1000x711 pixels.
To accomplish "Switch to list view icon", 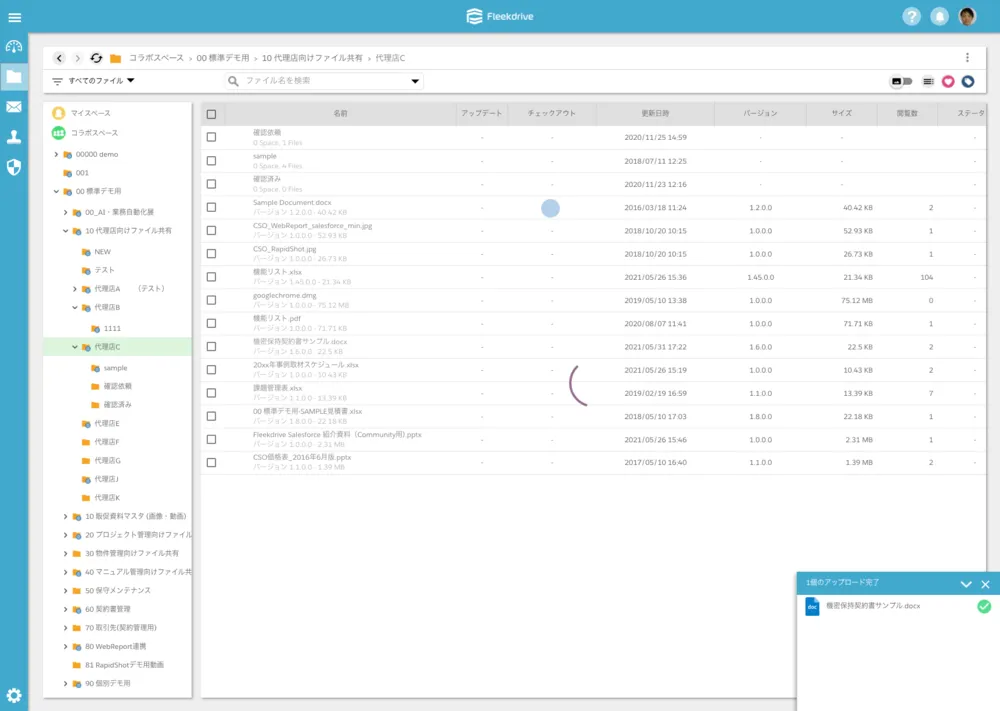I will point(928,81).
